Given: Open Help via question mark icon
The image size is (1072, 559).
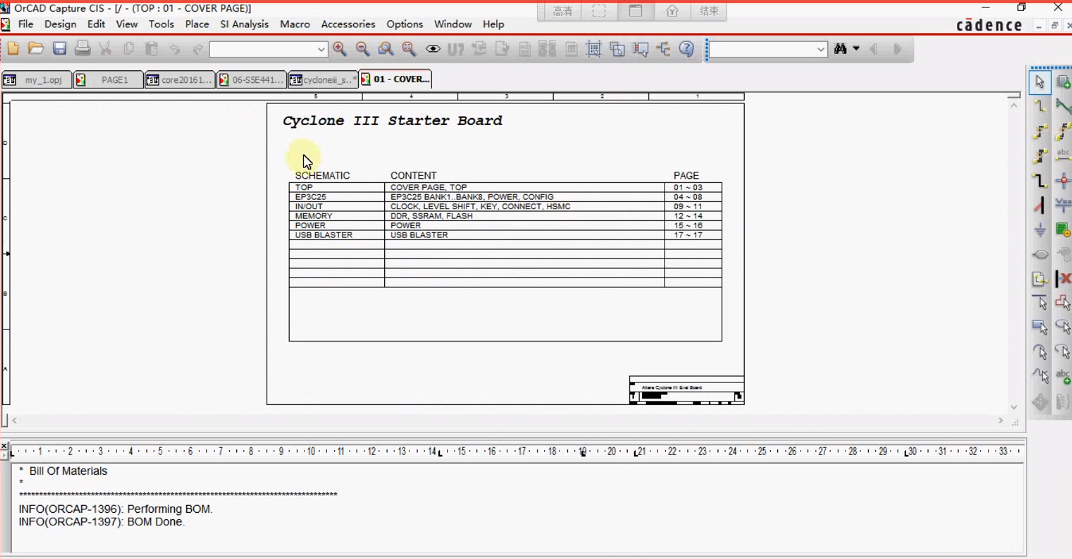Looking at the screenshot, I should (686, 49).
